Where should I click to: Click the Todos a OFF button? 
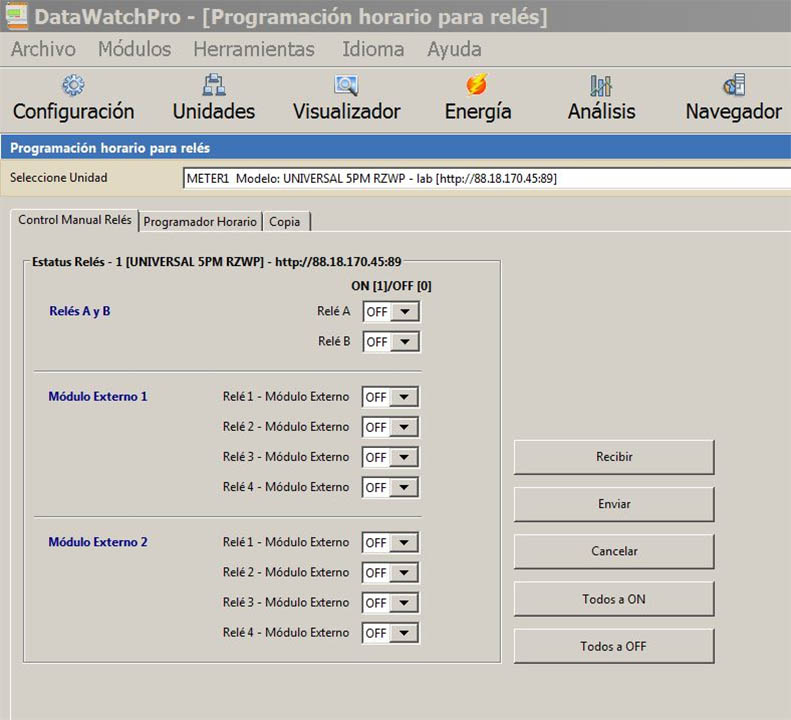[x=614, y=646]
